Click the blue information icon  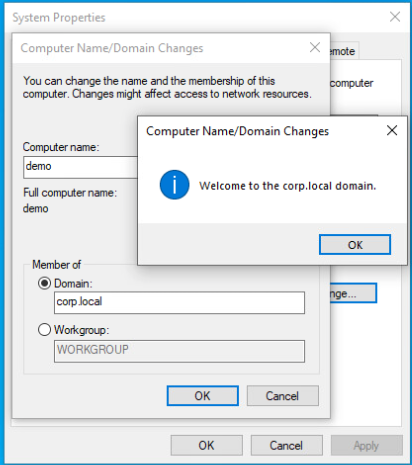(174, 185)
